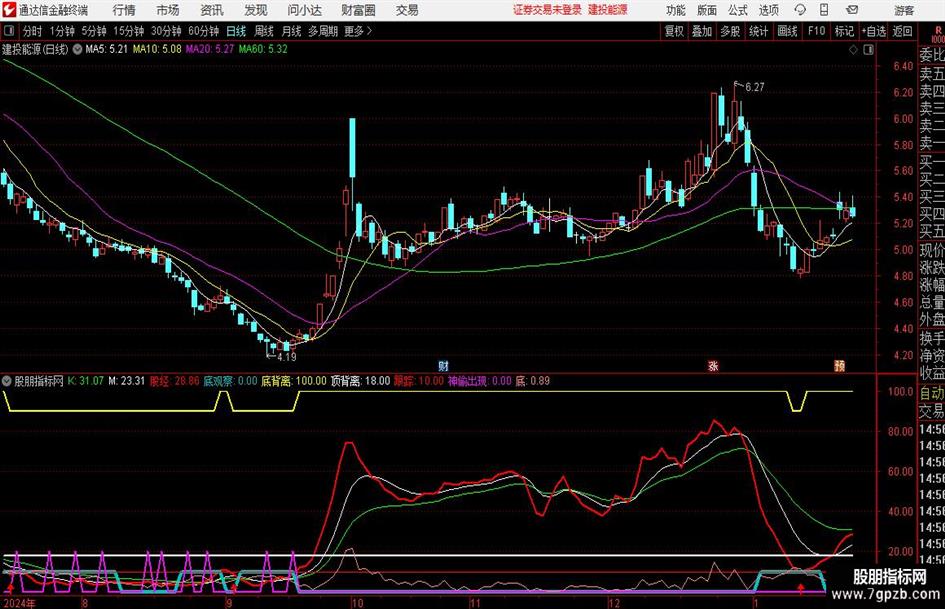Image resolution: width=945 pixels, height=609 pixels.
Task: Click the MA5: 5.21 indicator value
Action: 107,49
